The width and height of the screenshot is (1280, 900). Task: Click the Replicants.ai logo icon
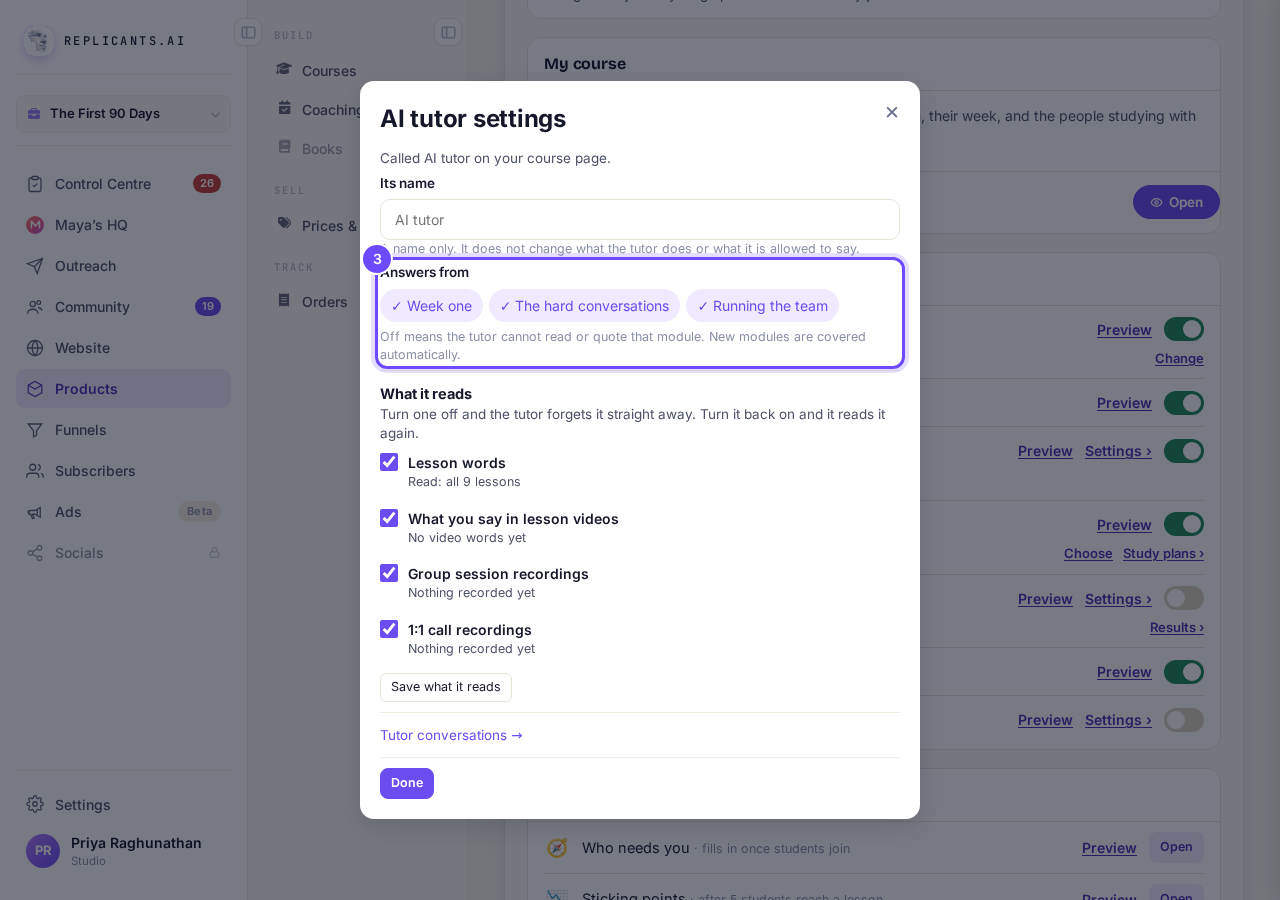pos(39,41)
